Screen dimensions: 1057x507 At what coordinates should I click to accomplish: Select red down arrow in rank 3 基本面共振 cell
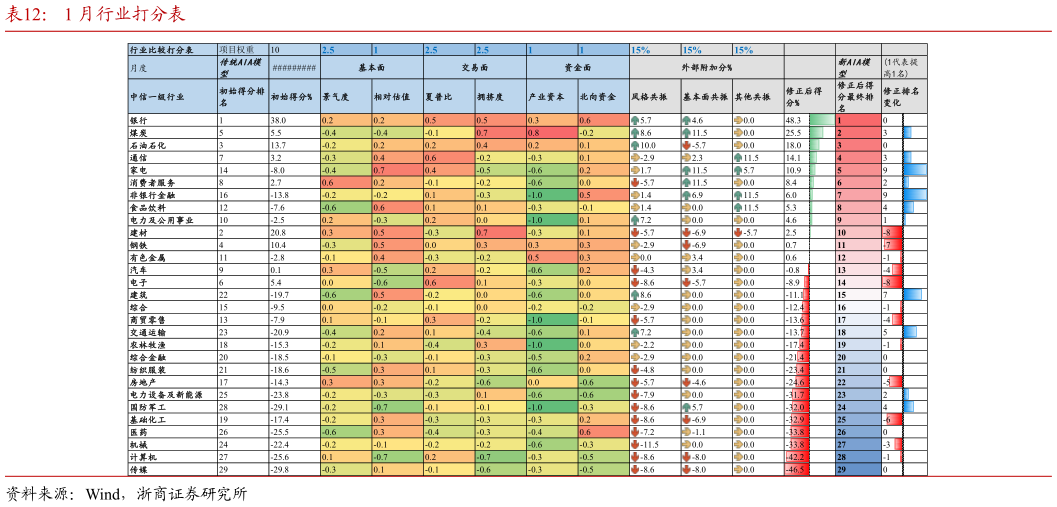687,145
